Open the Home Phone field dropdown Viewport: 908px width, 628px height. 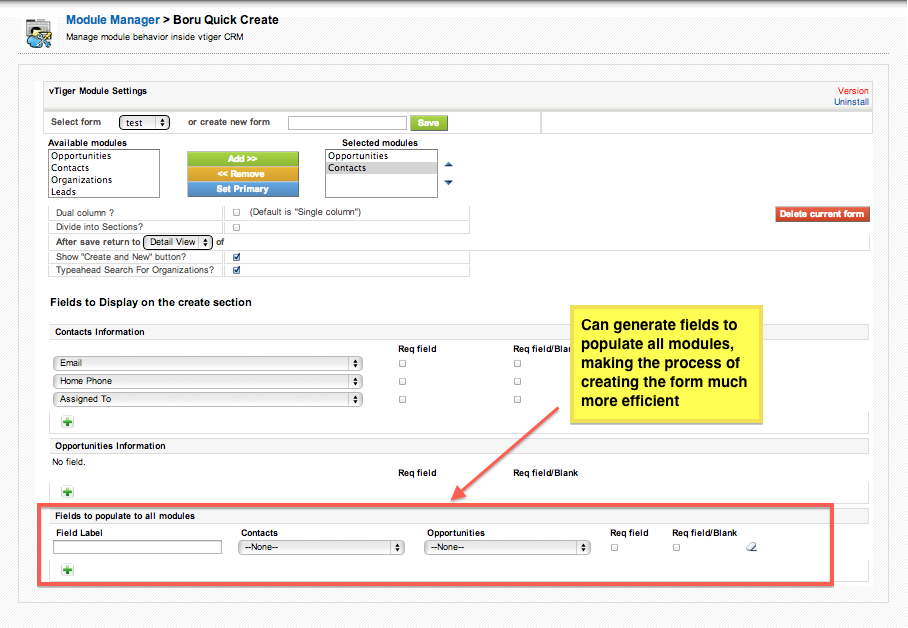click(x=208, y=381)
